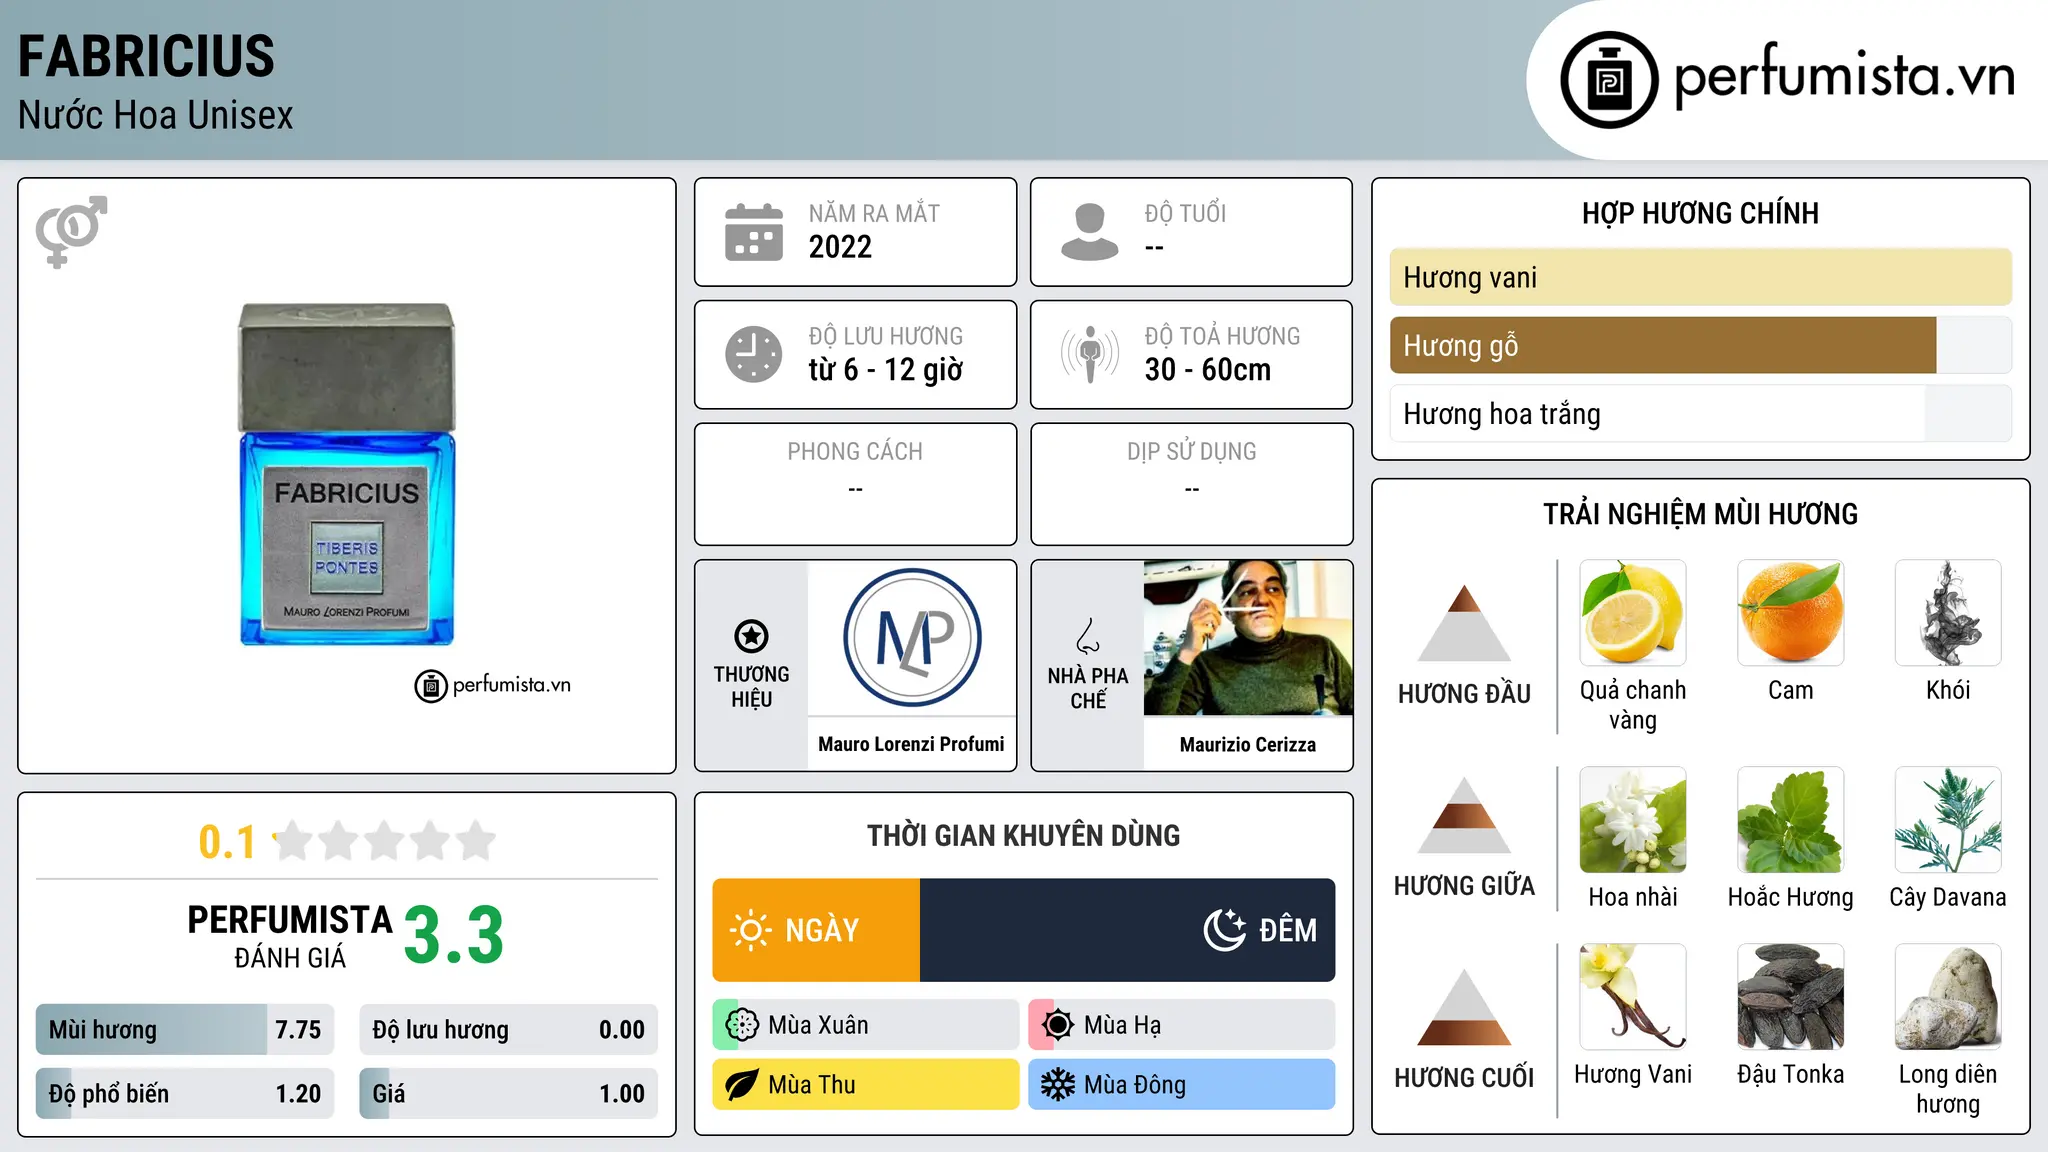Click the Hương gỗ accord bar

click(1701, 345)
